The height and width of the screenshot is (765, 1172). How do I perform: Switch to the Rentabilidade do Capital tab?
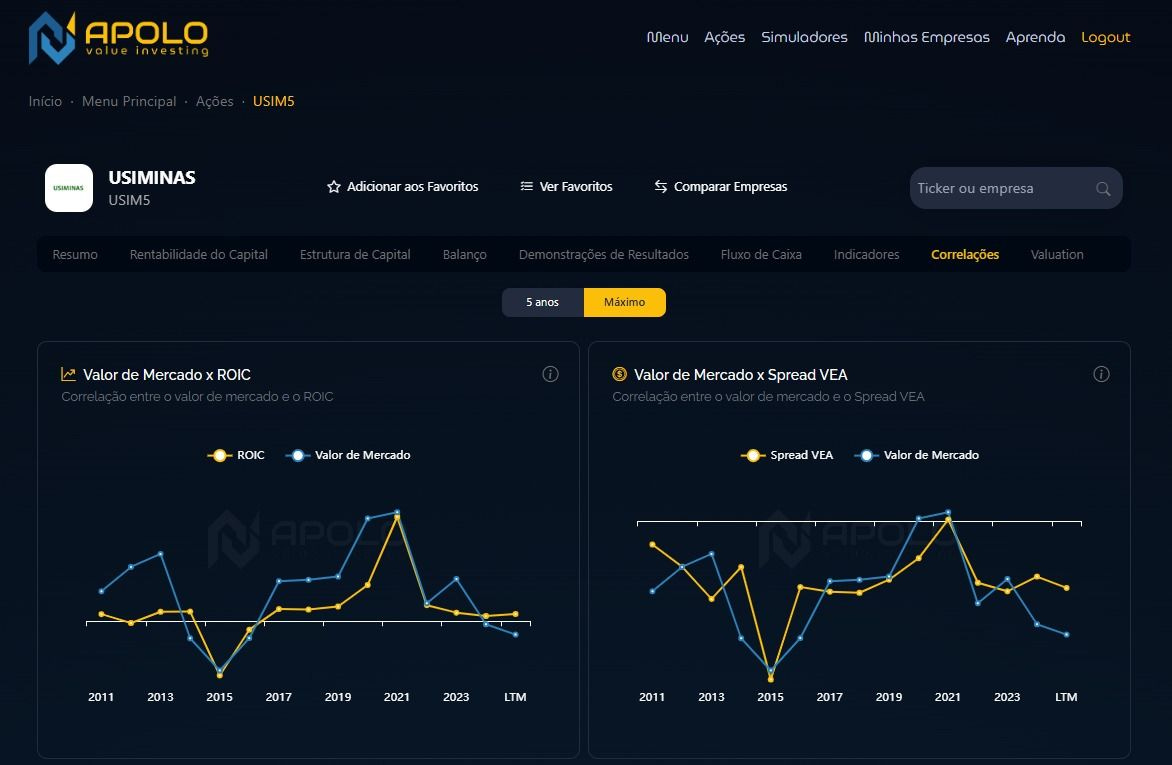(199, 254)
